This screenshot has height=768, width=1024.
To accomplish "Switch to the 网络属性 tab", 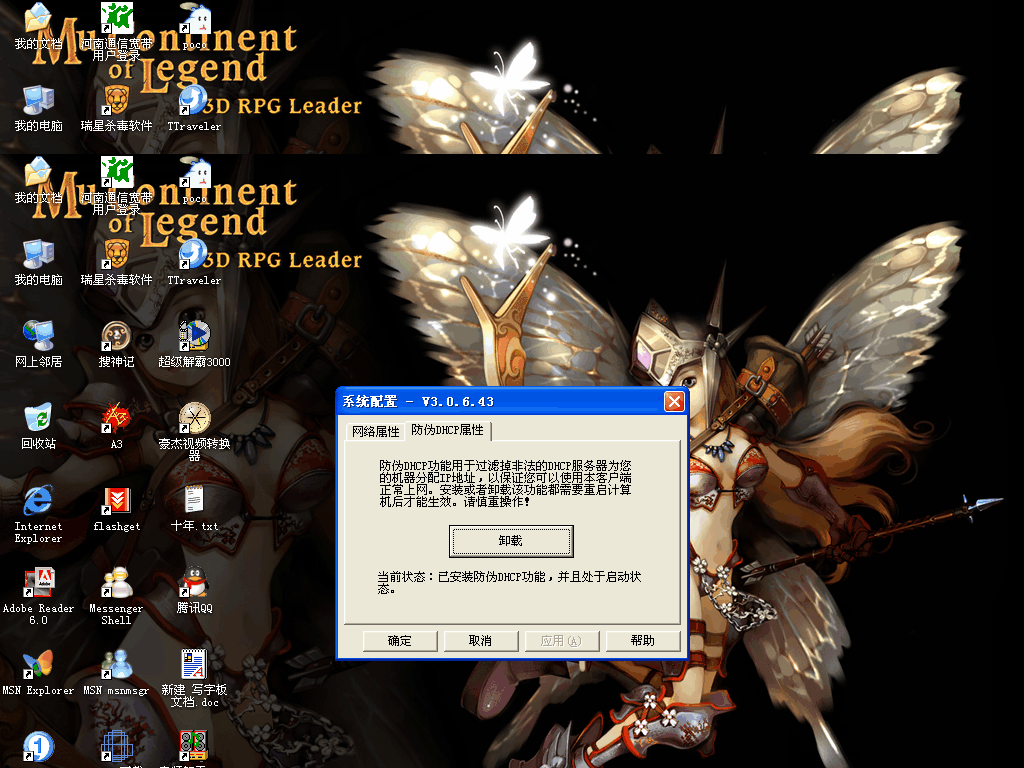I will tap(375, 432).
